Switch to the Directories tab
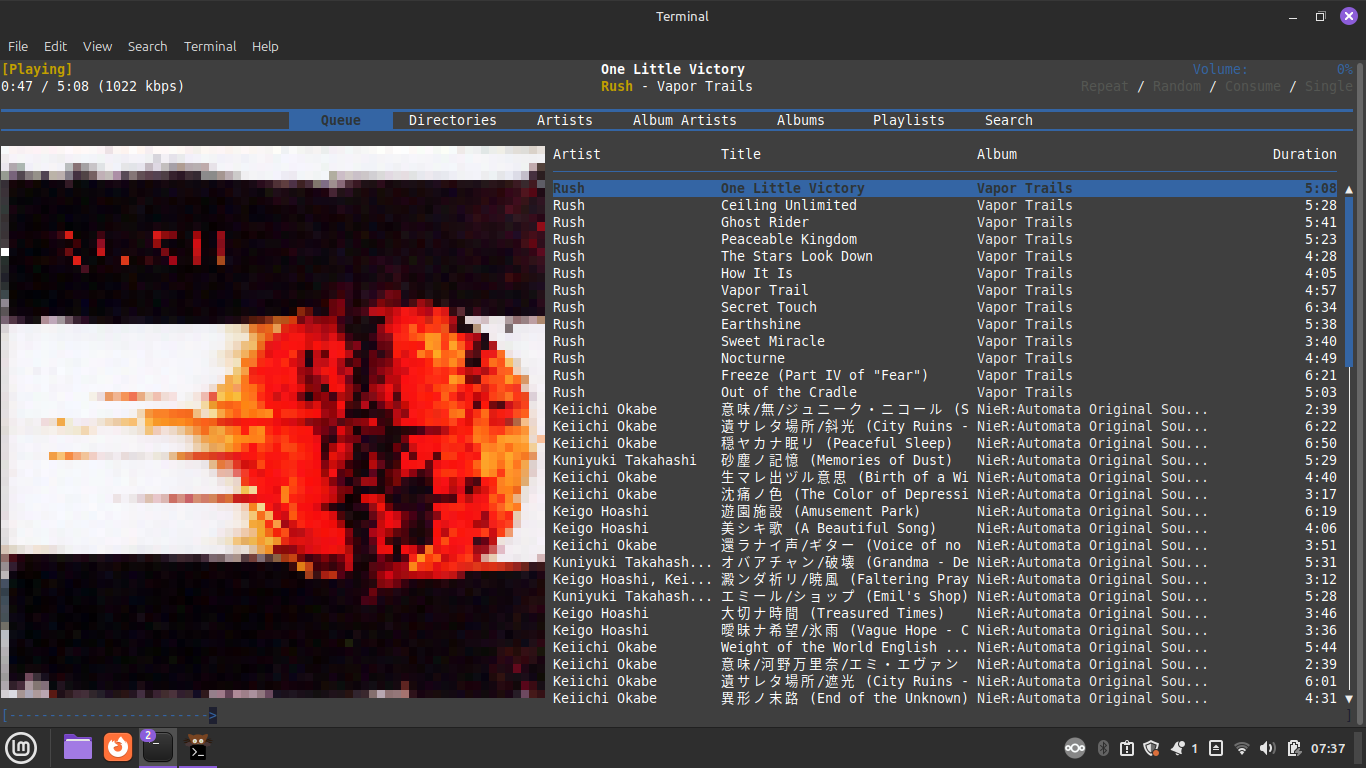 pyautogui.click(x=453, y=120)
